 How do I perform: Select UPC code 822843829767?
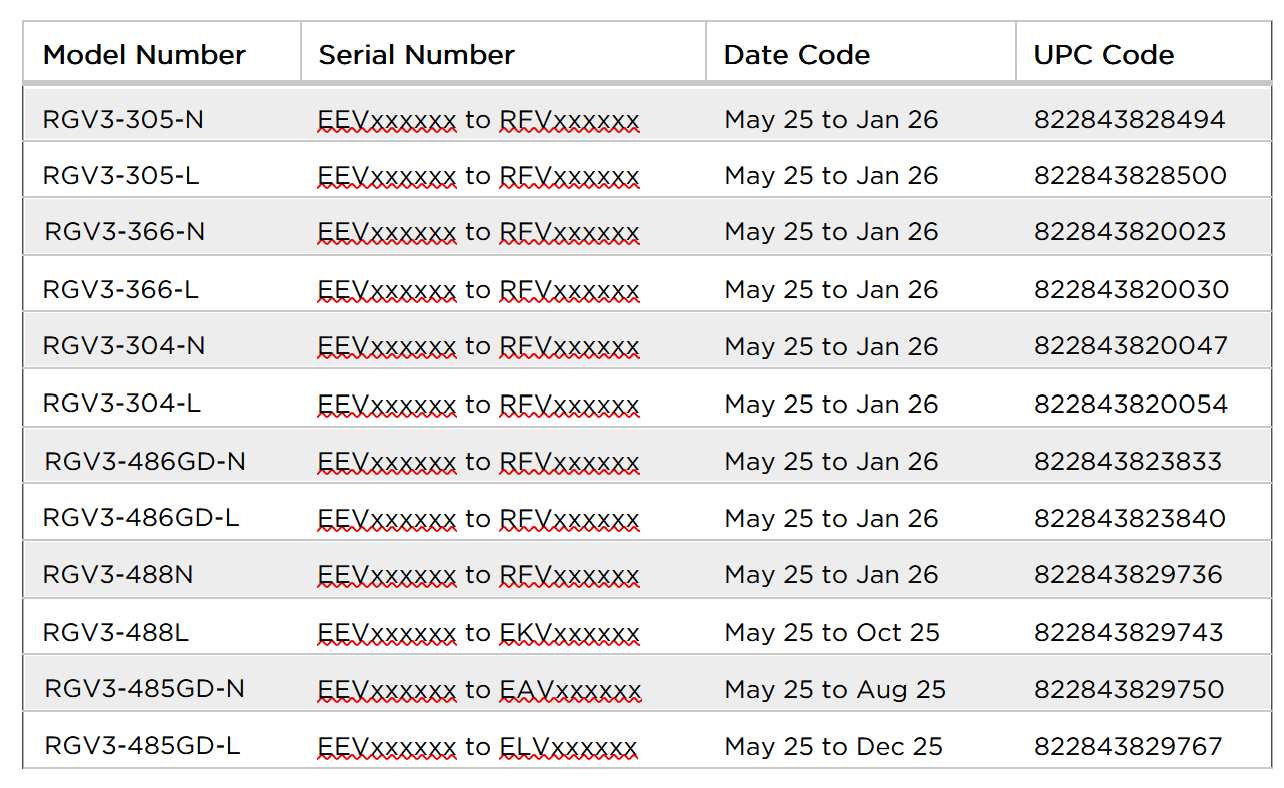pos(1128,746)
